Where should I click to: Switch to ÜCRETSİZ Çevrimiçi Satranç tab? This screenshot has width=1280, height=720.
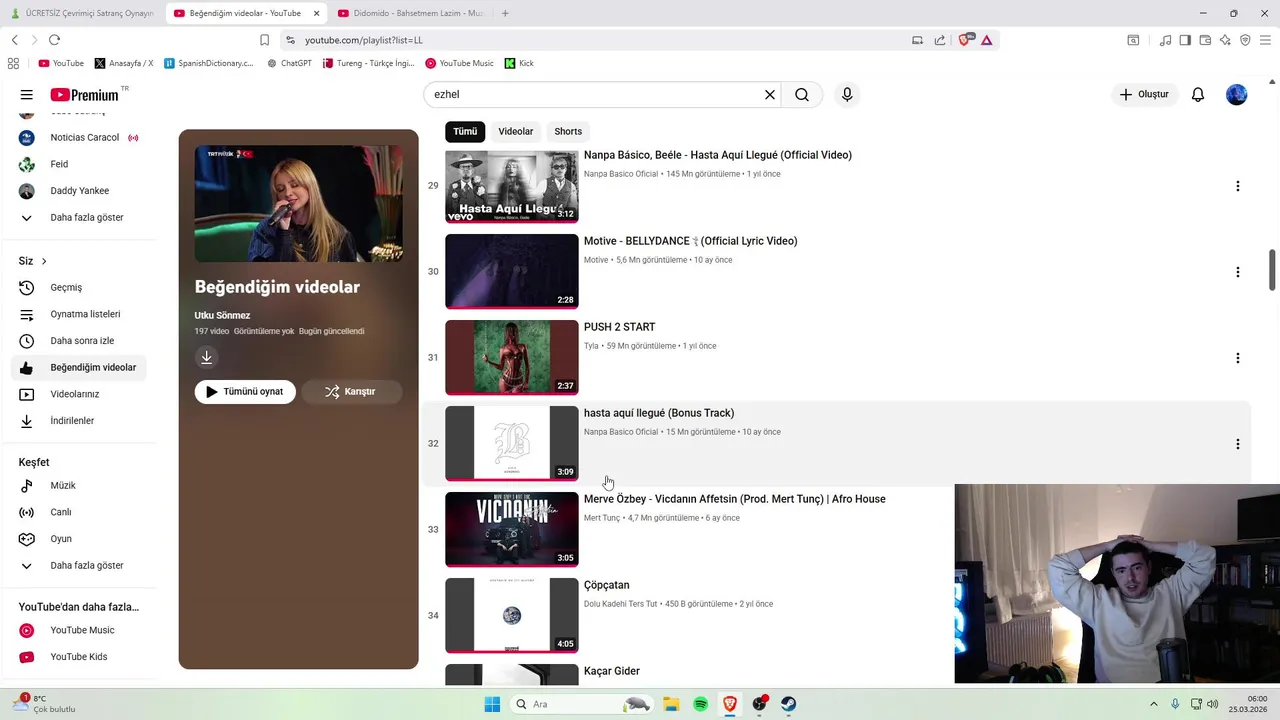click(x=82, y=13)
